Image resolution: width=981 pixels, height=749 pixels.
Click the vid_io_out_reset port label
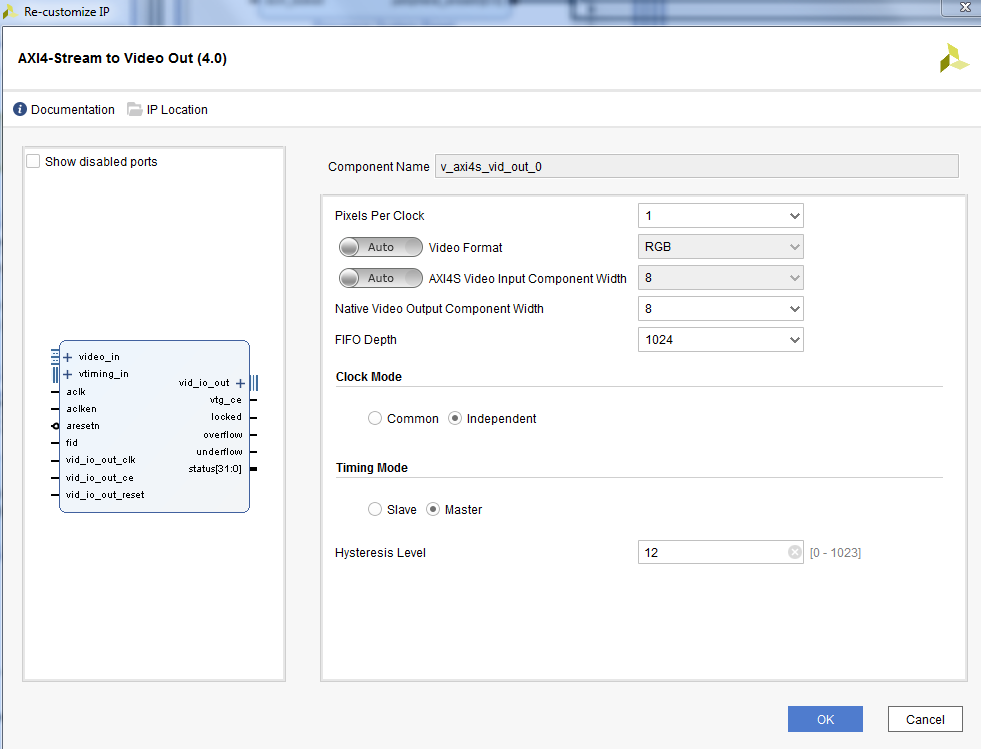[104, 494]
